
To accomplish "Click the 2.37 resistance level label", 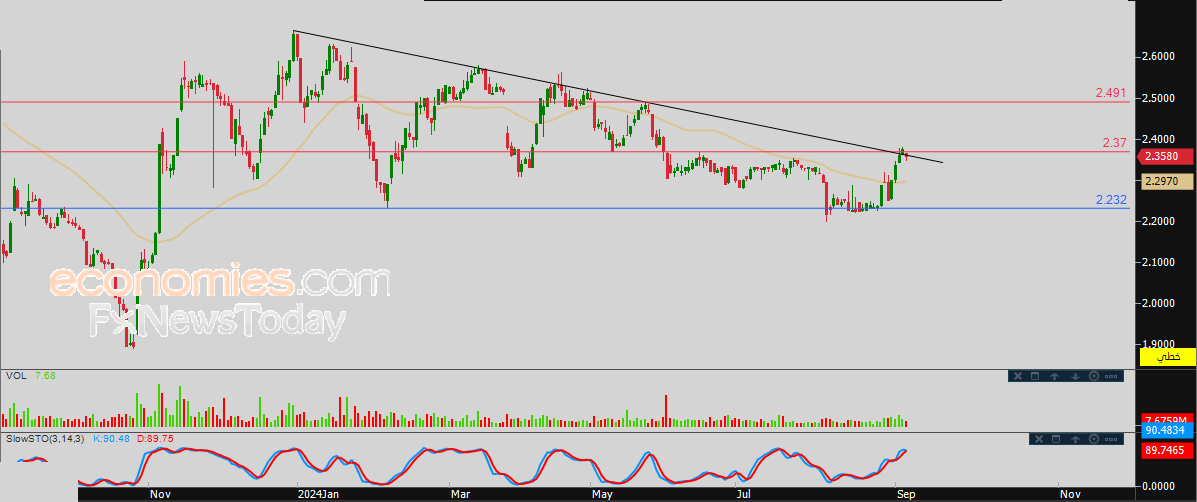I will click(1115, 143).
